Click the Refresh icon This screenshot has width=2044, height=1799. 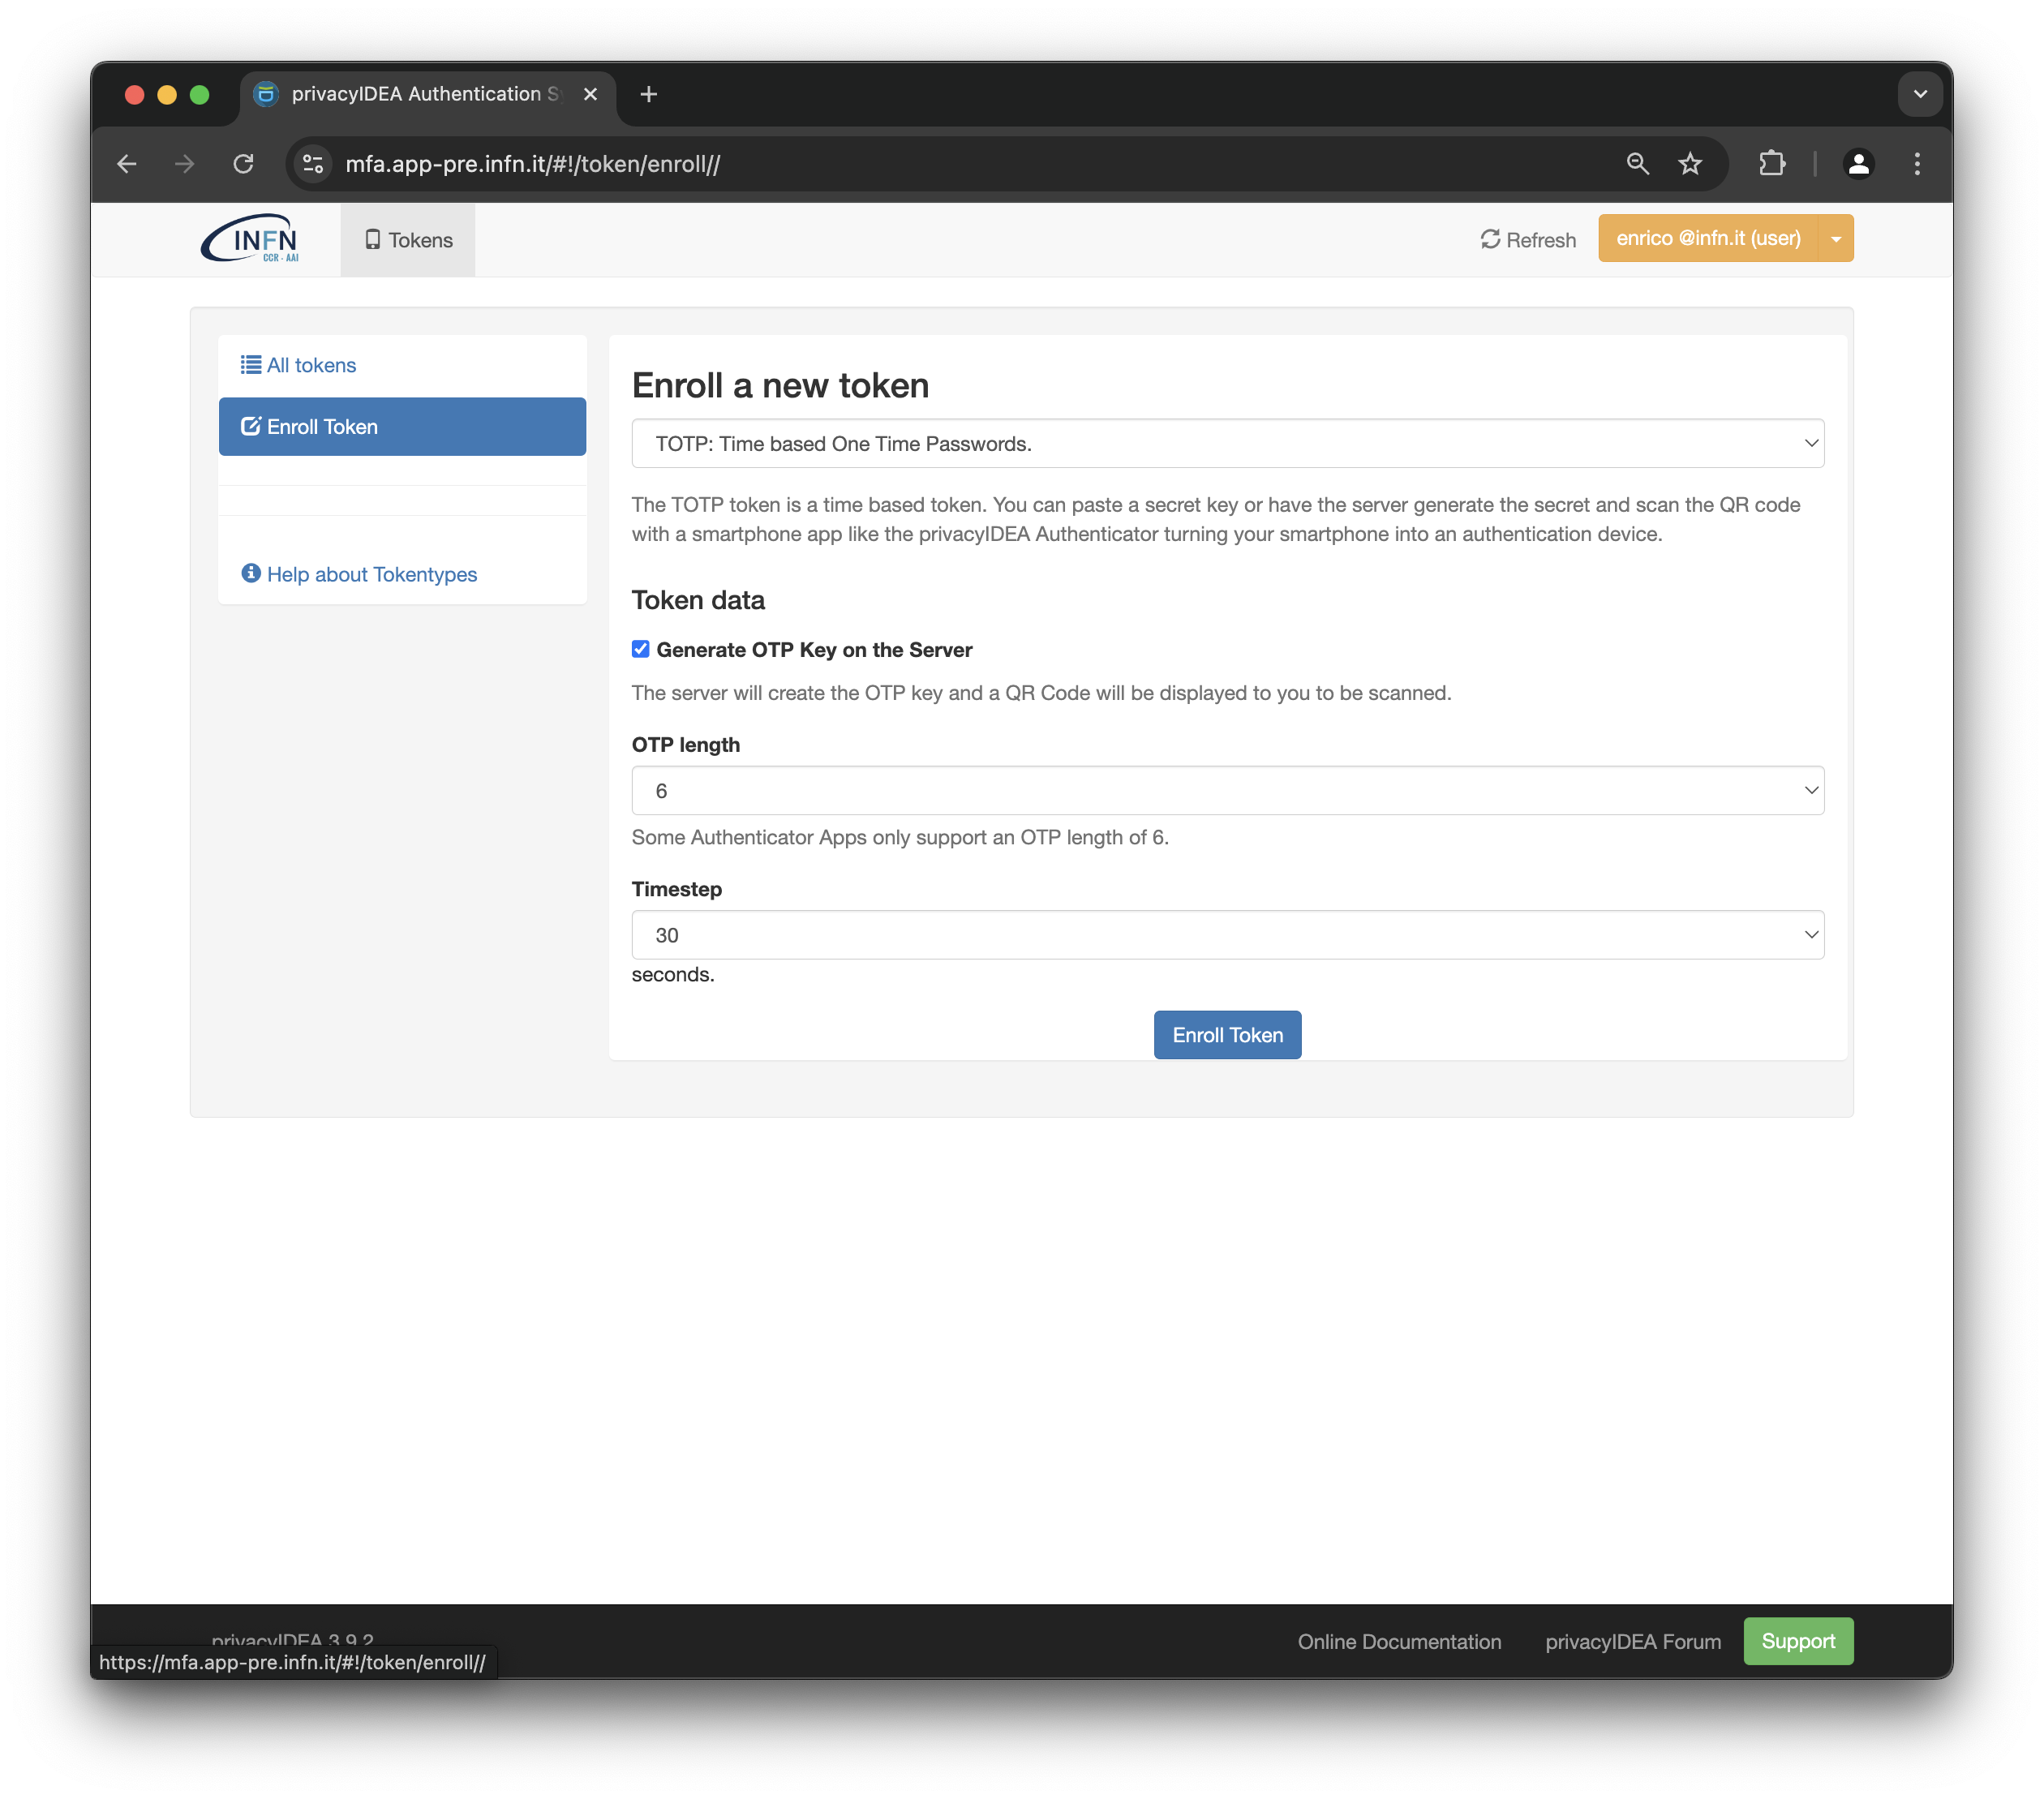pos(1489,238)
